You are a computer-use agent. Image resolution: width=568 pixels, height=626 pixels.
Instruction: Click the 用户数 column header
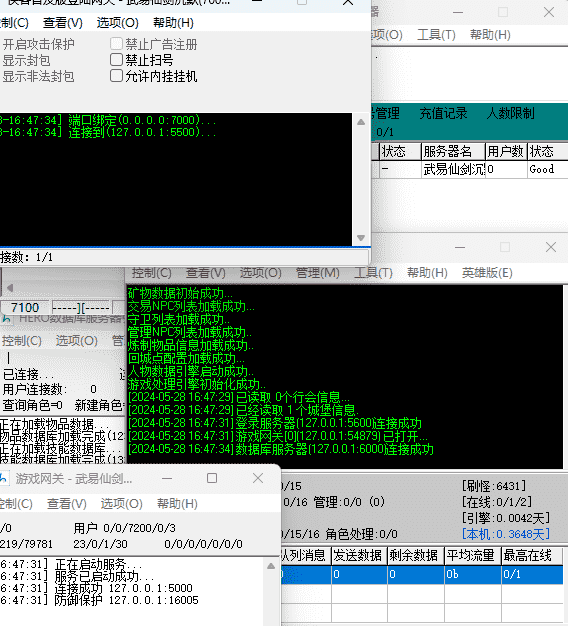(506, 151)
